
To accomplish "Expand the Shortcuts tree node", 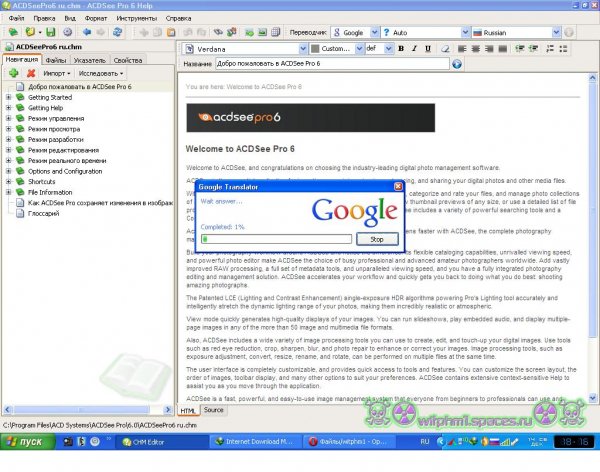I will click(8, 181).
